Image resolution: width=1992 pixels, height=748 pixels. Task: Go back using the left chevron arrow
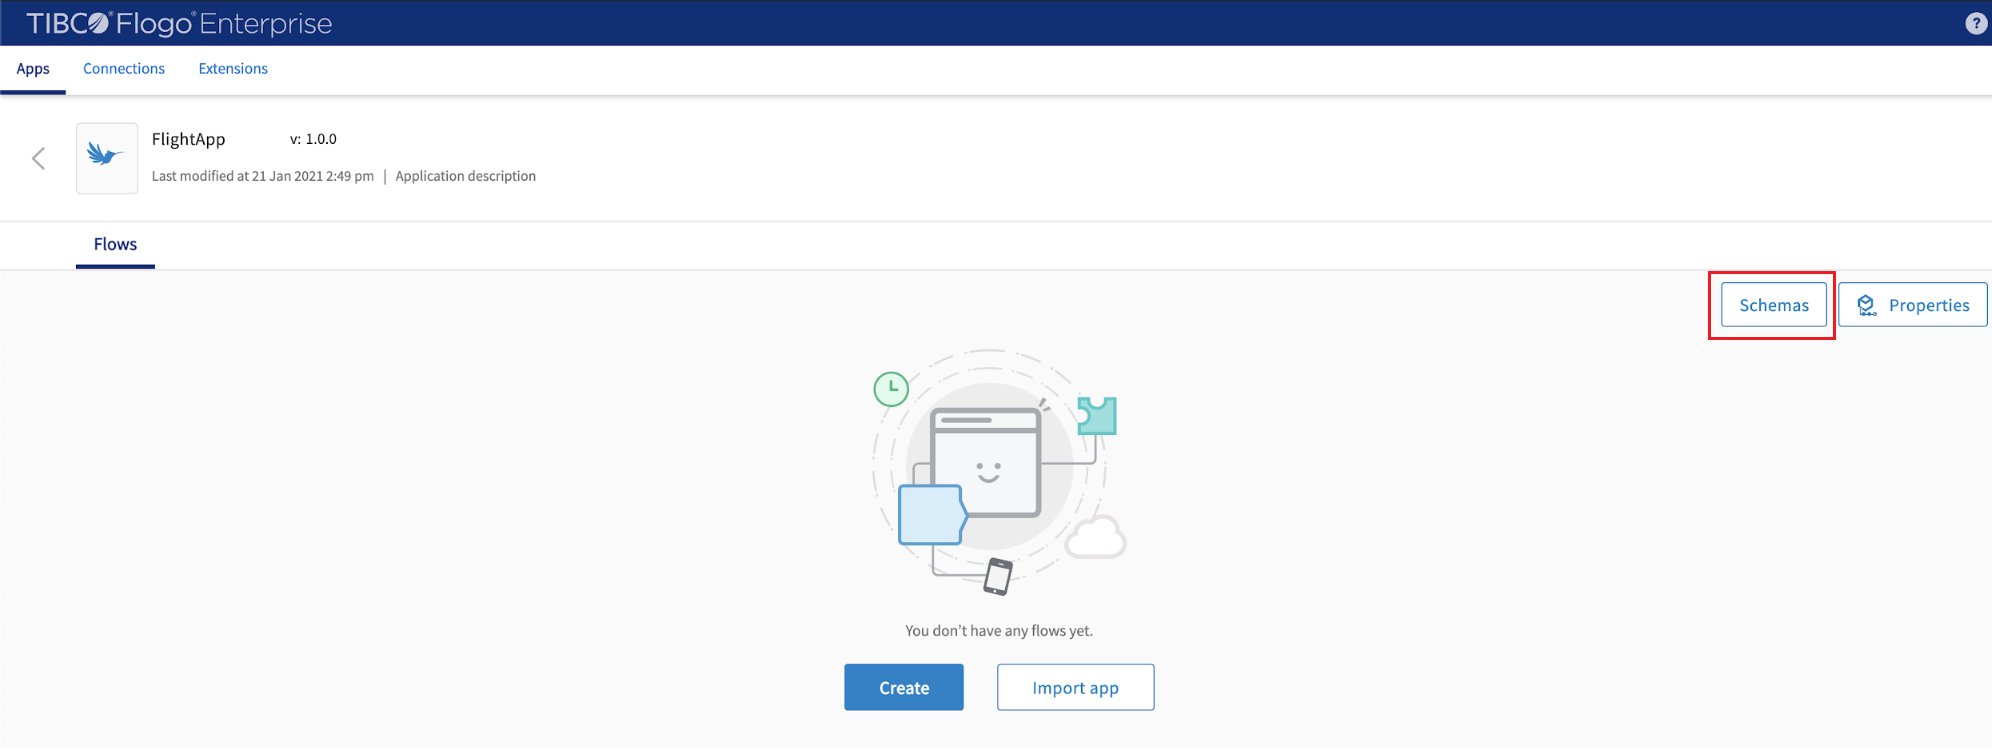pyautogui.click(x=39, y=158)
